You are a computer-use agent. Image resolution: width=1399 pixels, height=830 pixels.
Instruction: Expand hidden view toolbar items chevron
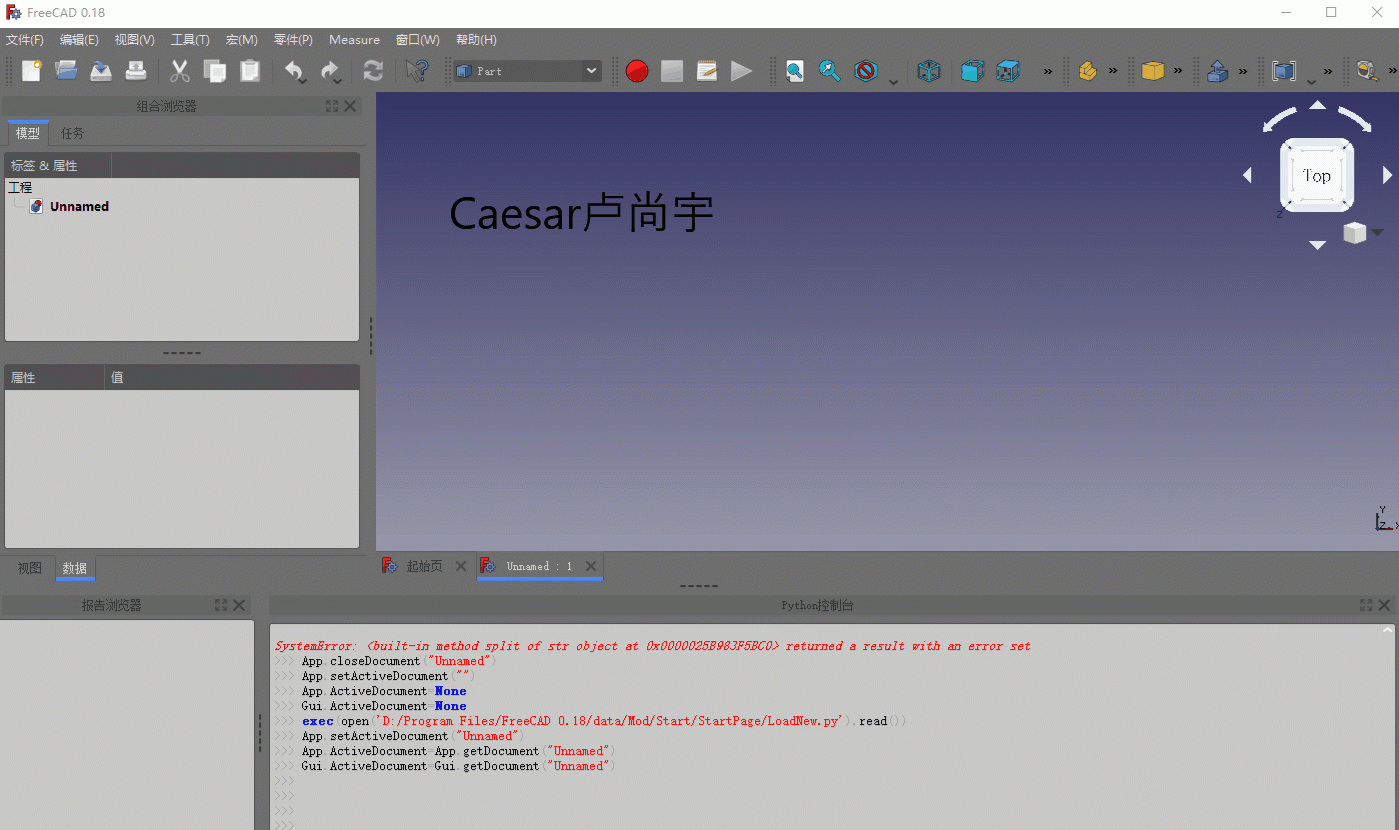click(1047, 71)
